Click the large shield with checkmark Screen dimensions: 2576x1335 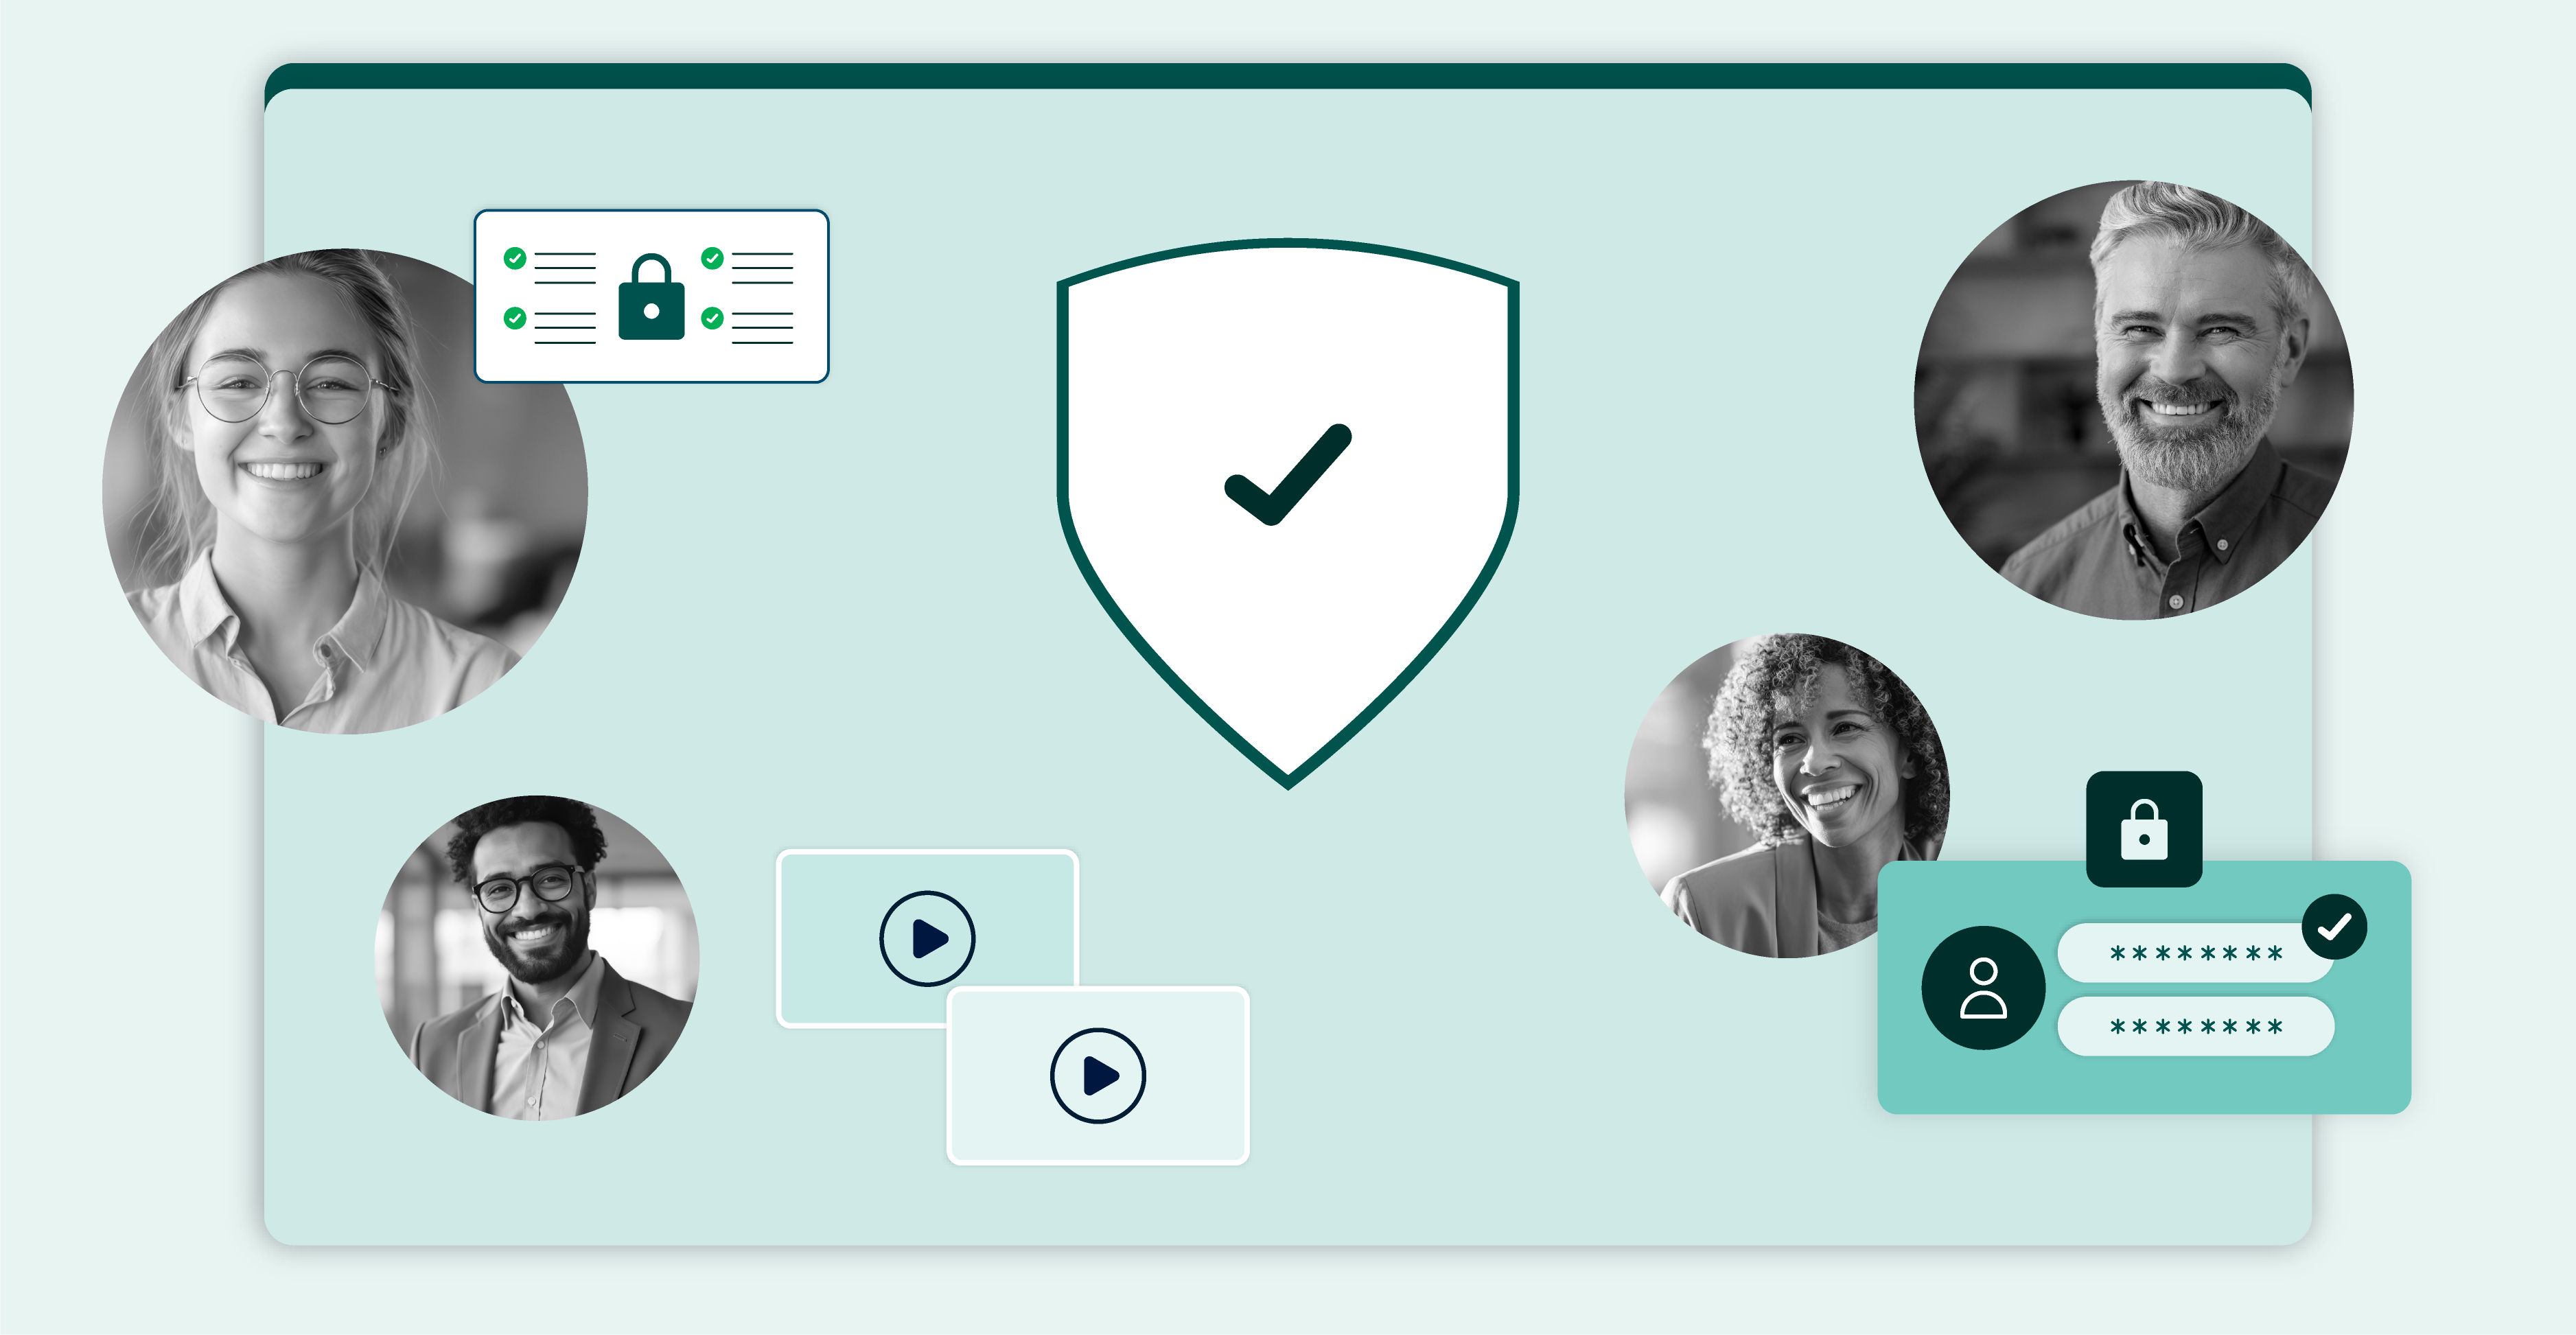(1288, 513)
